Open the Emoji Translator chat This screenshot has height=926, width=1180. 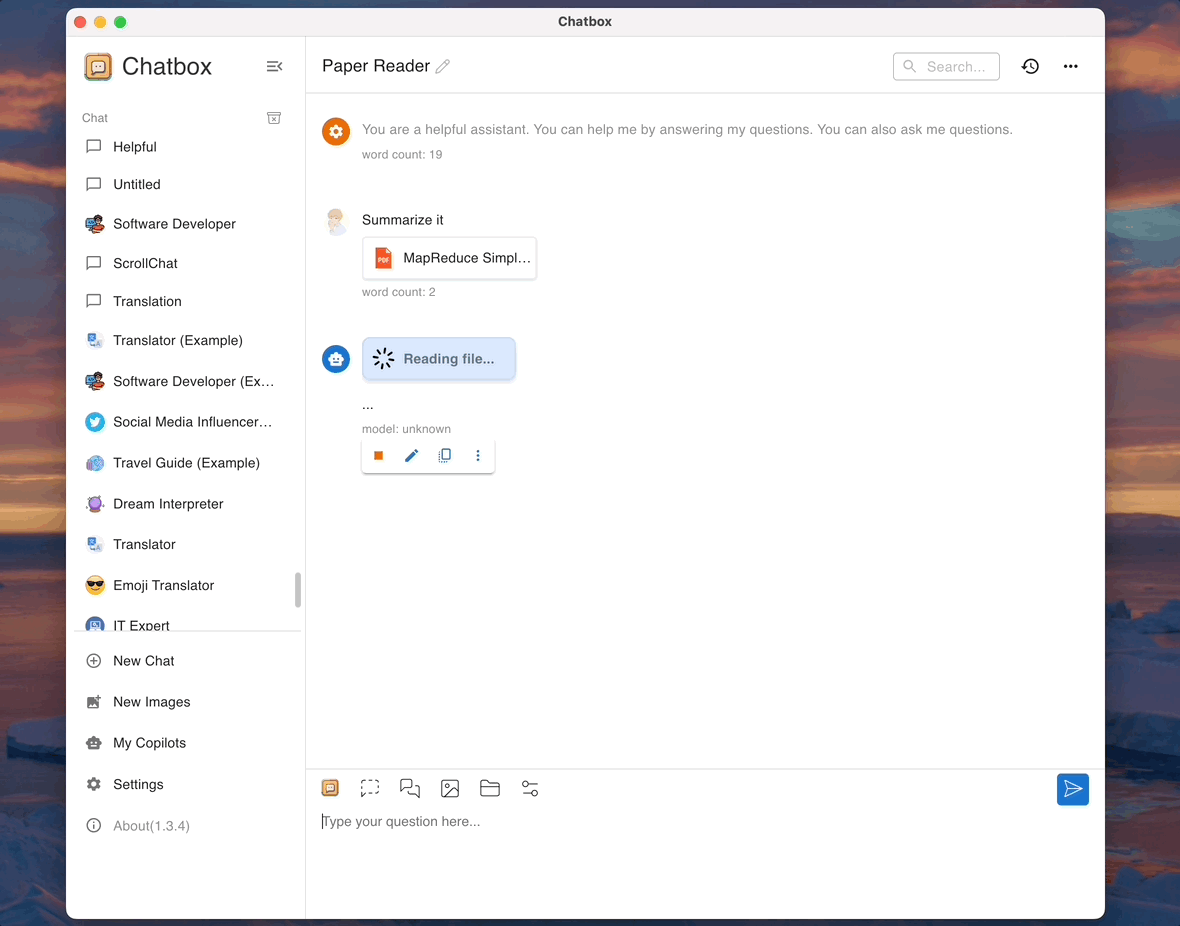(163, 585)
